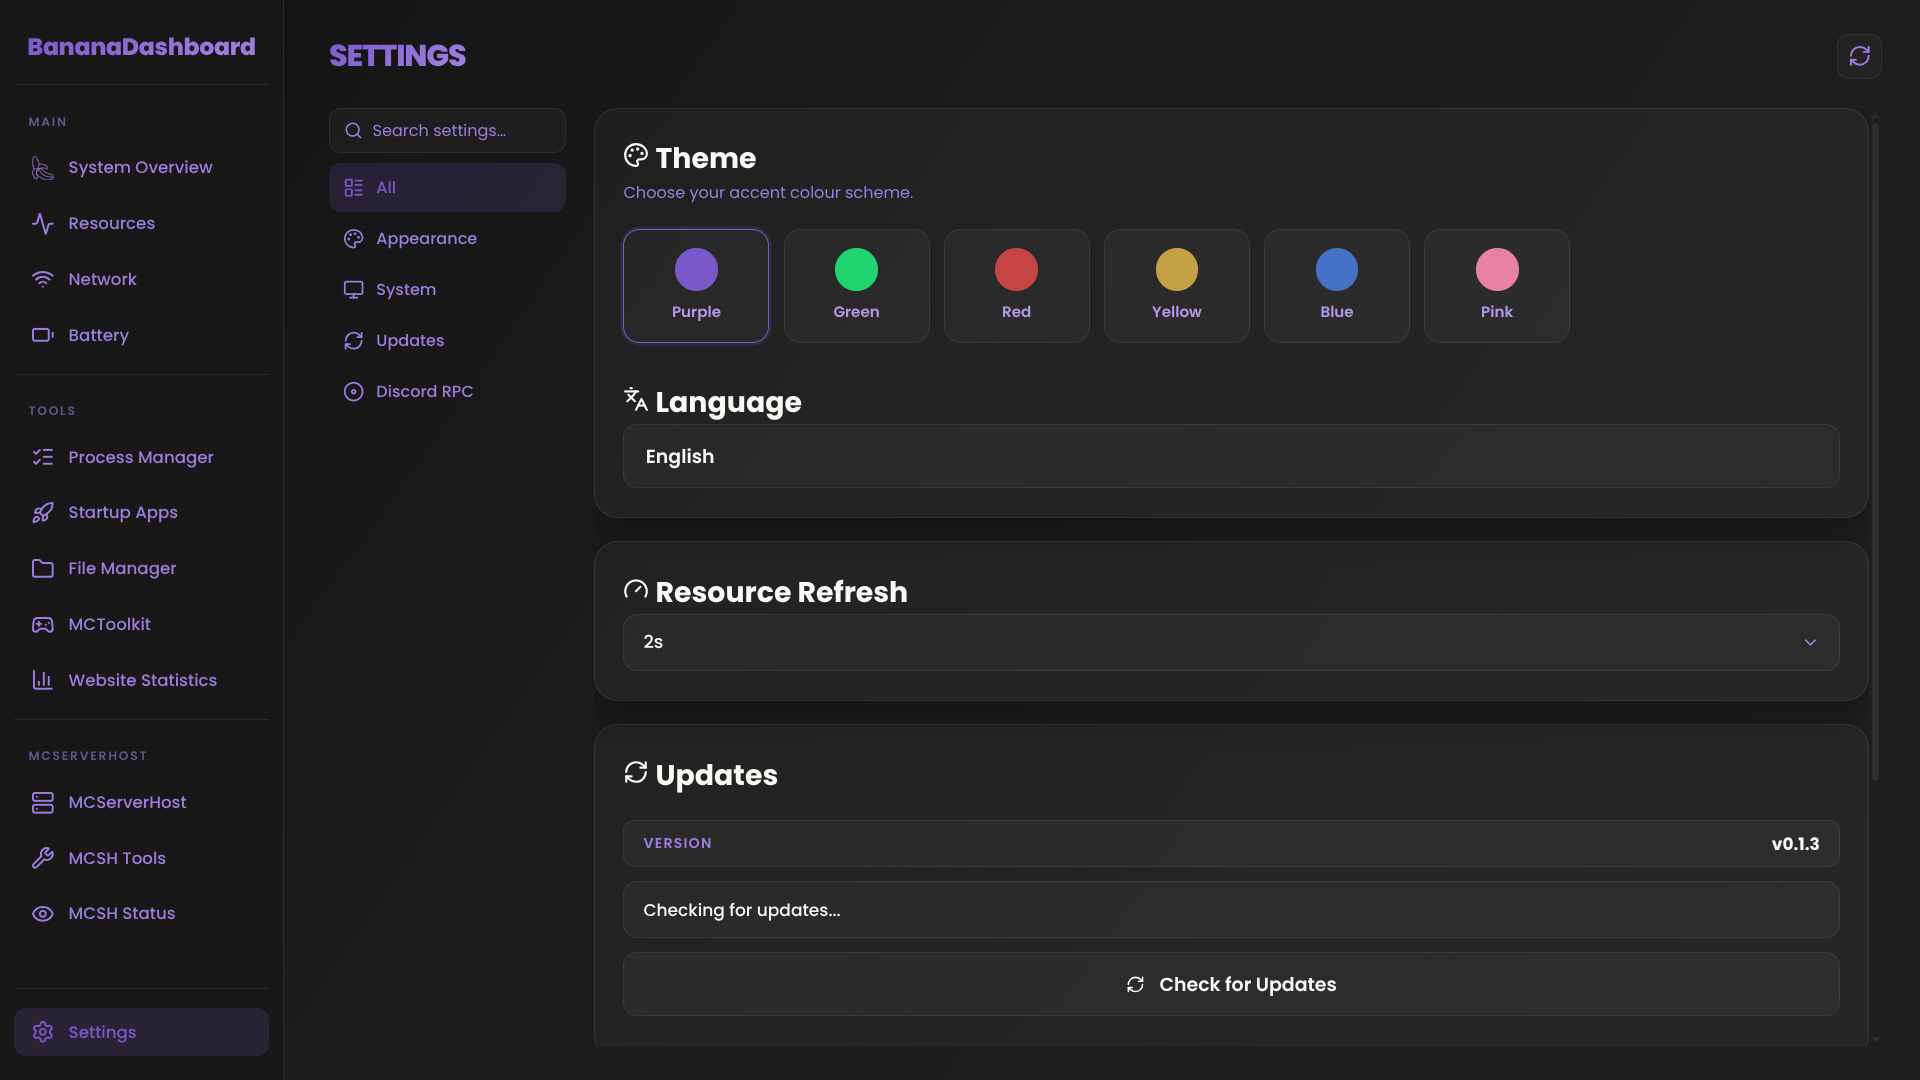Viewport: 1920px width, 1080px height.
Task: Click the gauge icon beside the Resource Refresh heading
Action: 636,589
